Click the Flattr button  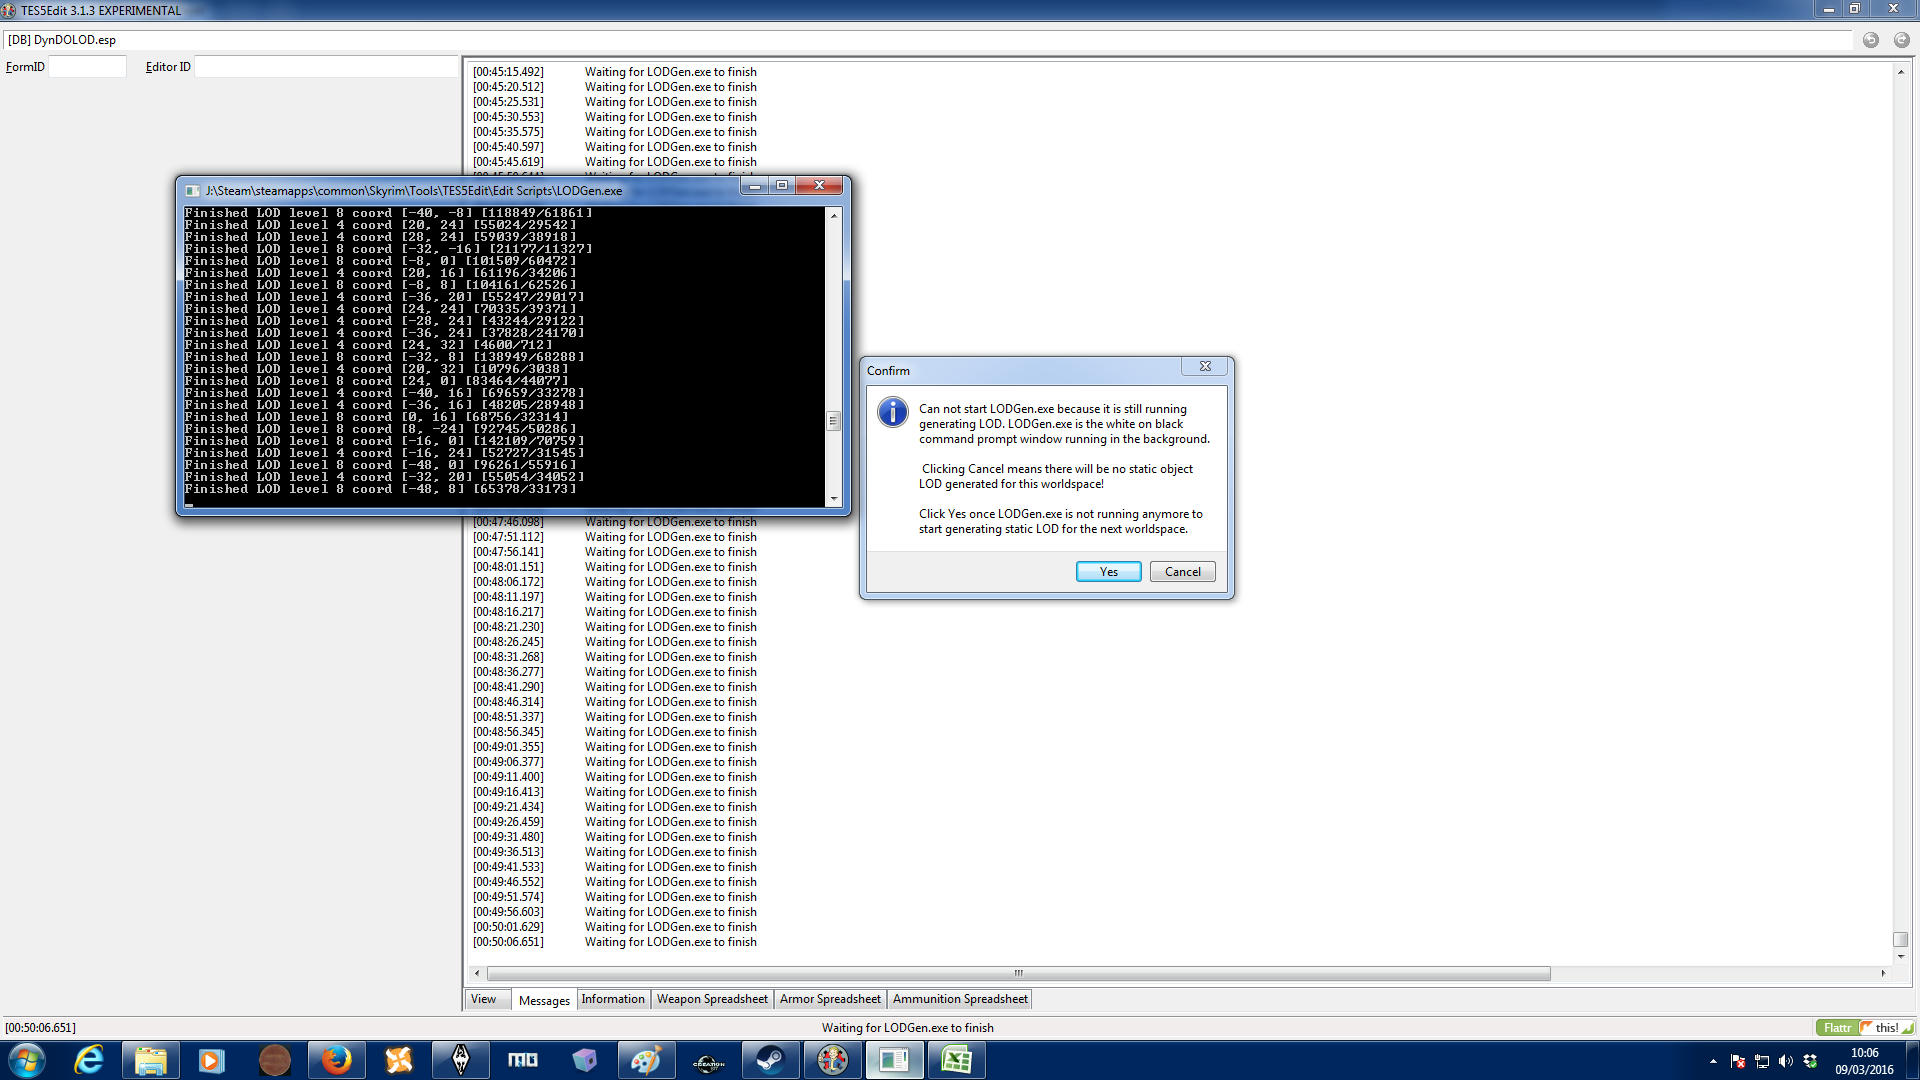tap(1837, 1028)
